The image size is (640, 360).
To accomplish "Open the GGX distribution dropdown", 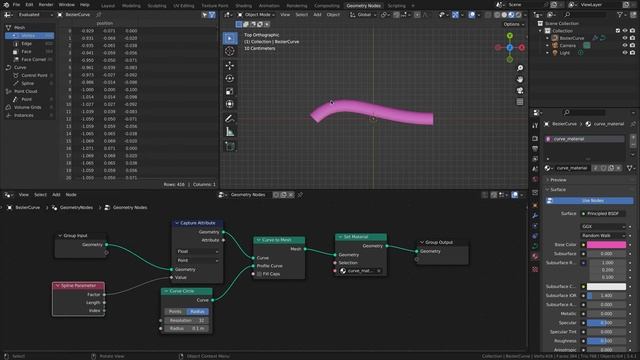I will (x=603, y=226).
